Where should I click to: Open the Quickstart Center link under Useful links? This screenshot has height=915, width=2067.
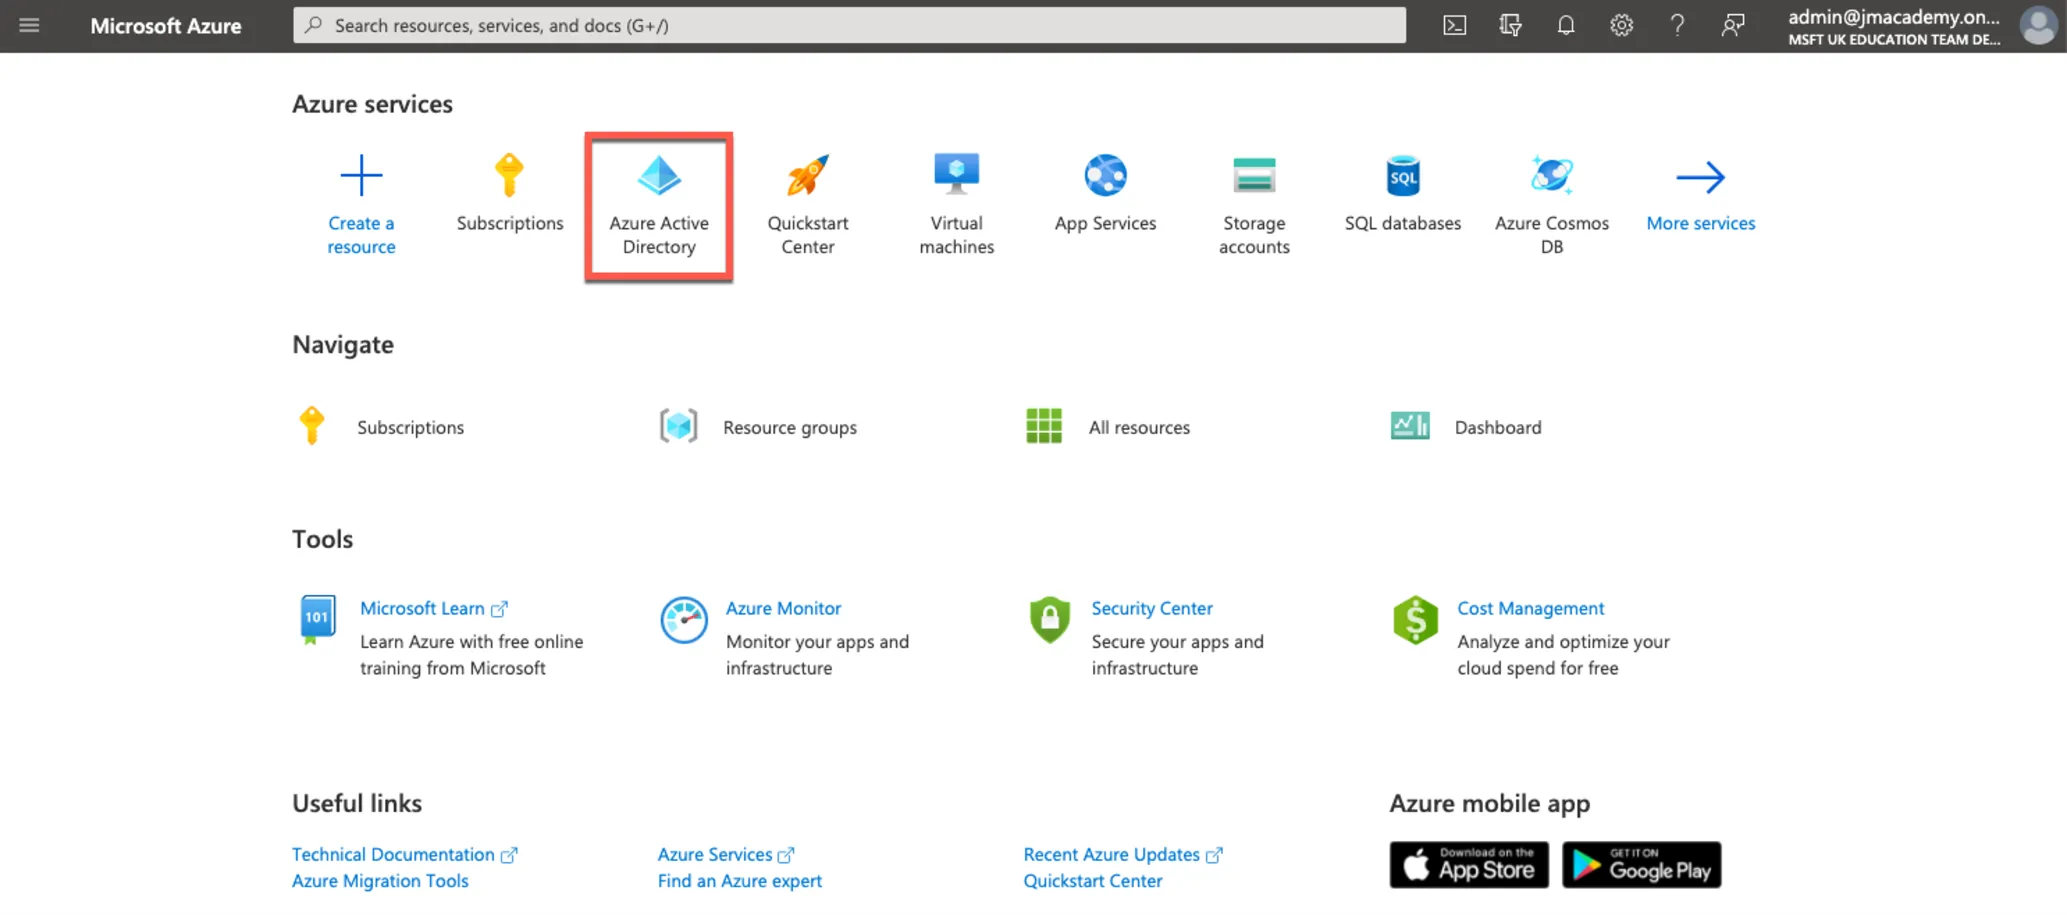click(1093, 881)
